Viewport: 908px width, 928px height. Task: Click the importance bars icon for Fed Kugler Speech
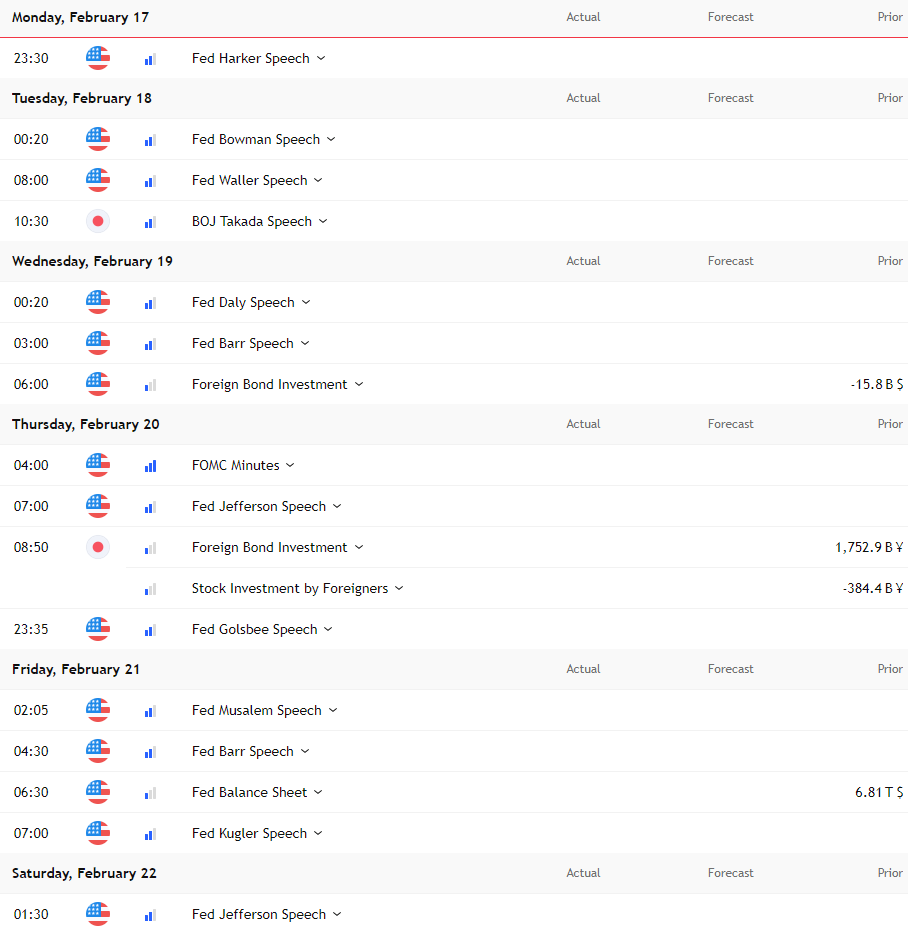pos(150,834)
